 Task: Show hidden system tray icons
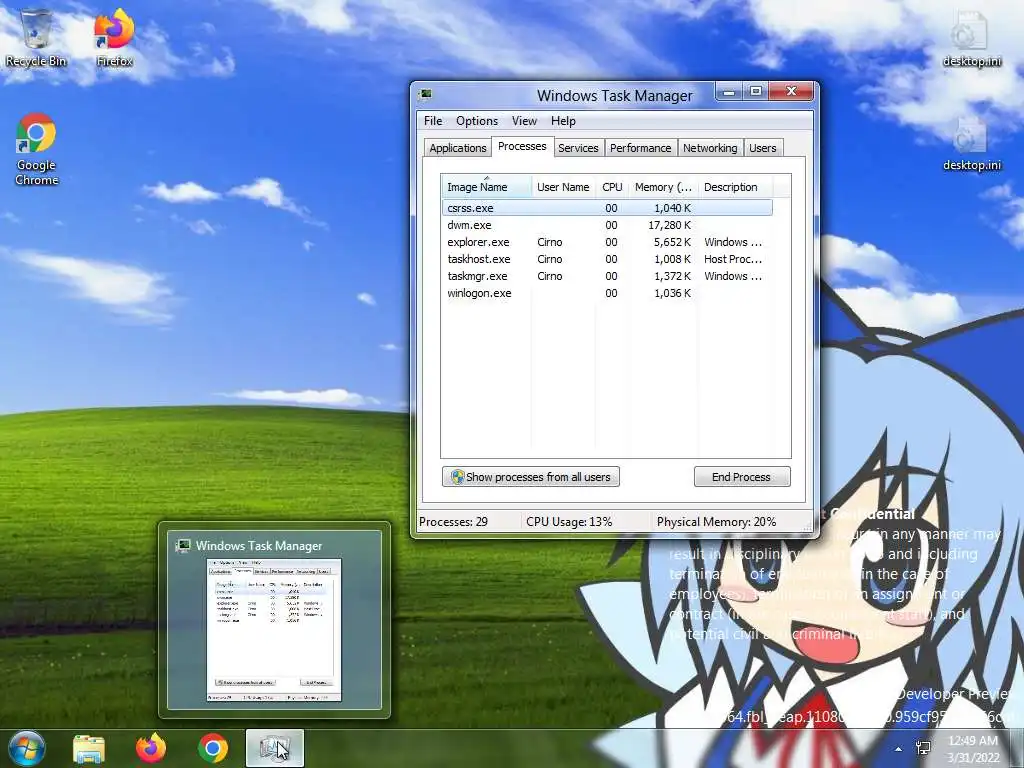coord(899,749)
